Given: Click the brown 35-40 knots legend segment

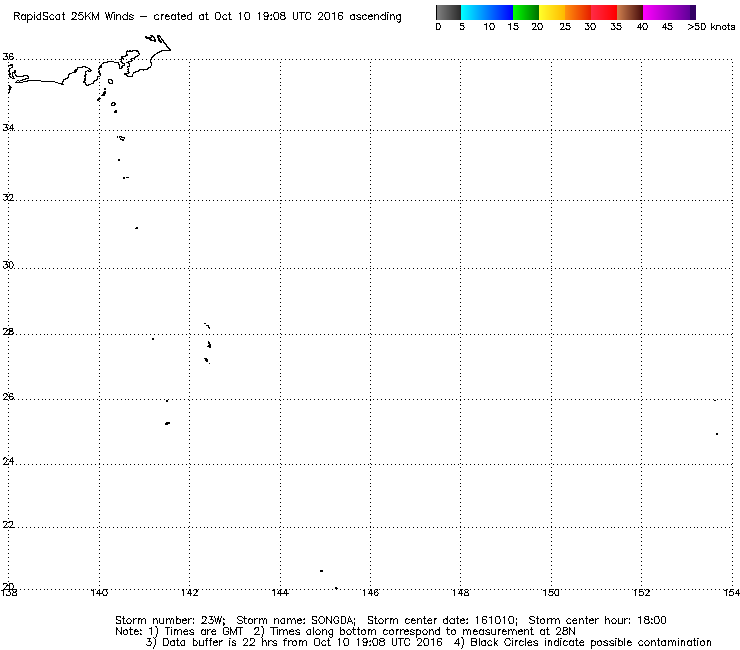Looking at the screenshot, I should pyautogui.click(x=630, y=12).
